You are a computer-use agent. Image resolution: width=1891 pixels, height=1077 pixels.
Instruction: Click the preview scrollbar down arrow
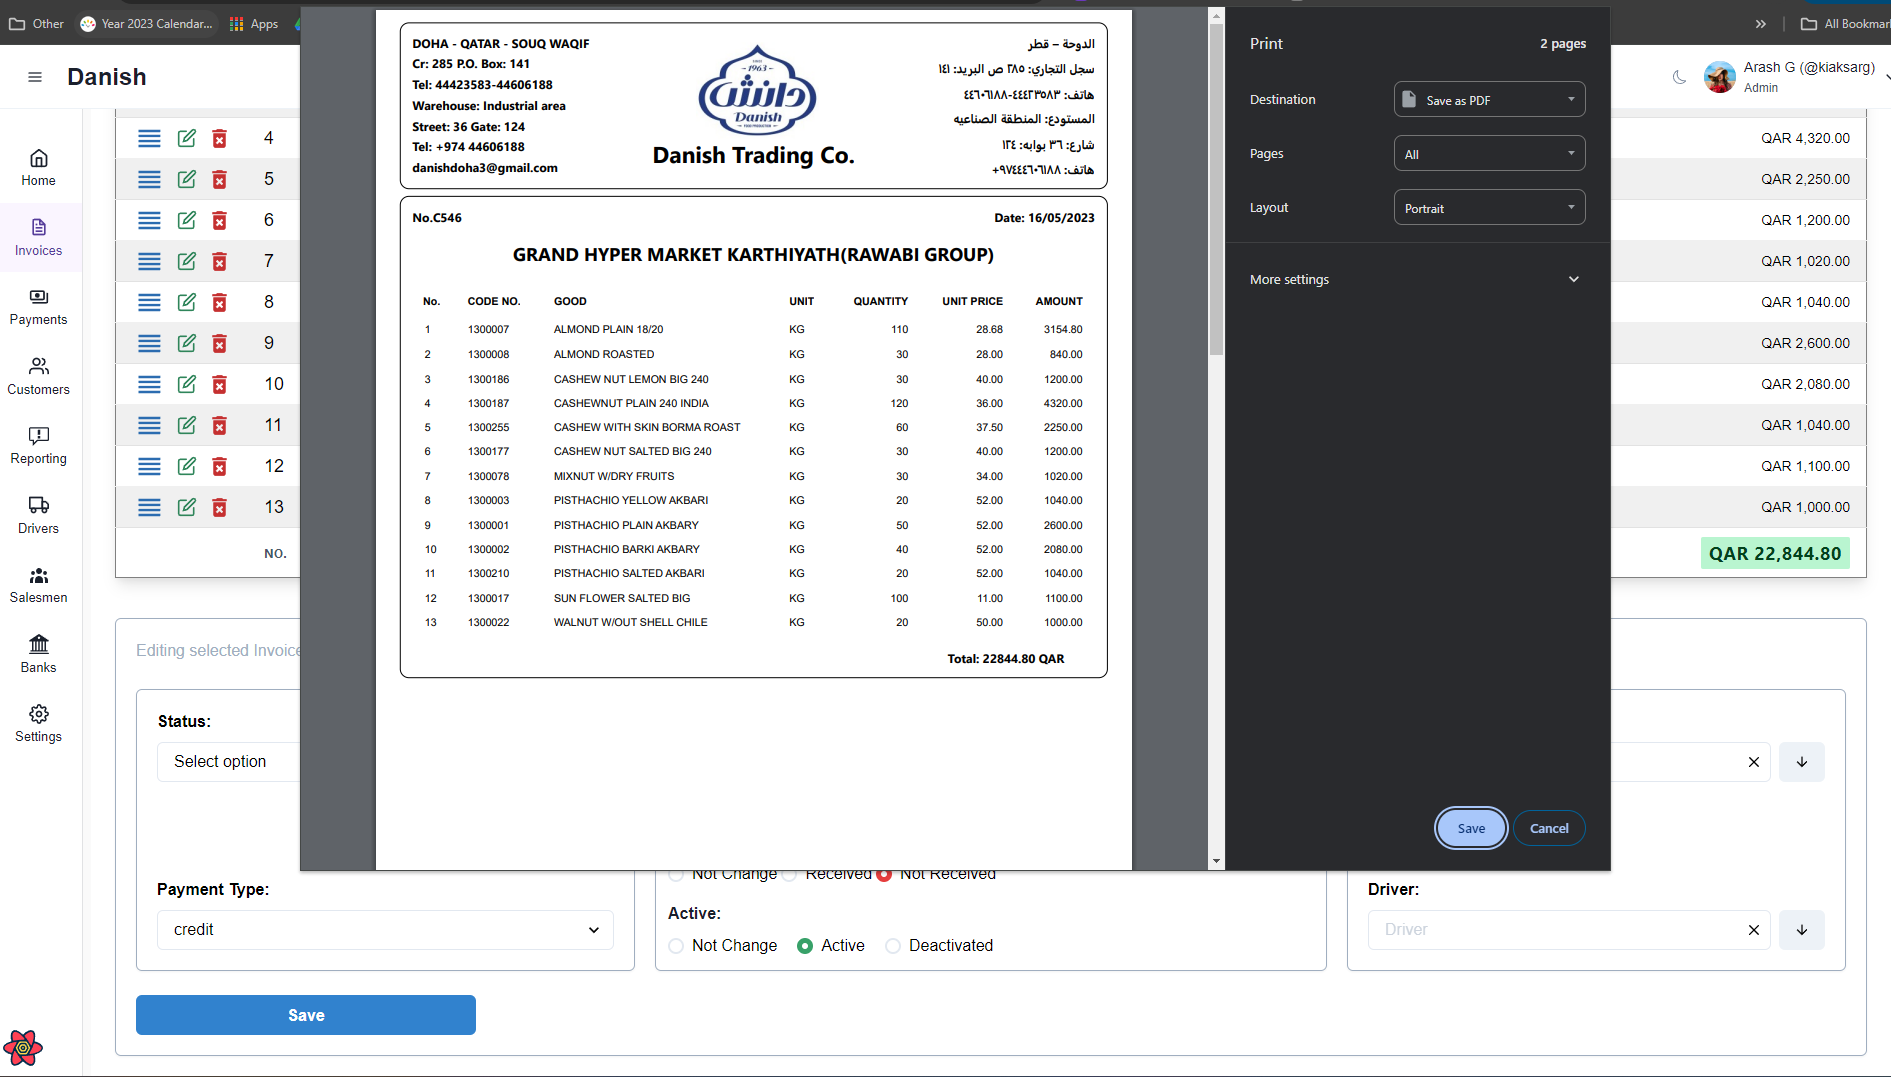tap(1216, 861)
